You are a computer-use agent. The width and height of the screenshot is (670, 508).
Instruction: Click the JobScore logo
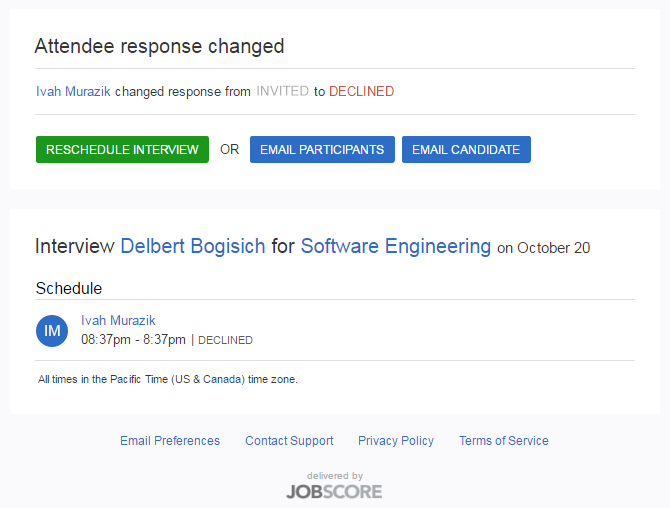(x=334, y=492)
